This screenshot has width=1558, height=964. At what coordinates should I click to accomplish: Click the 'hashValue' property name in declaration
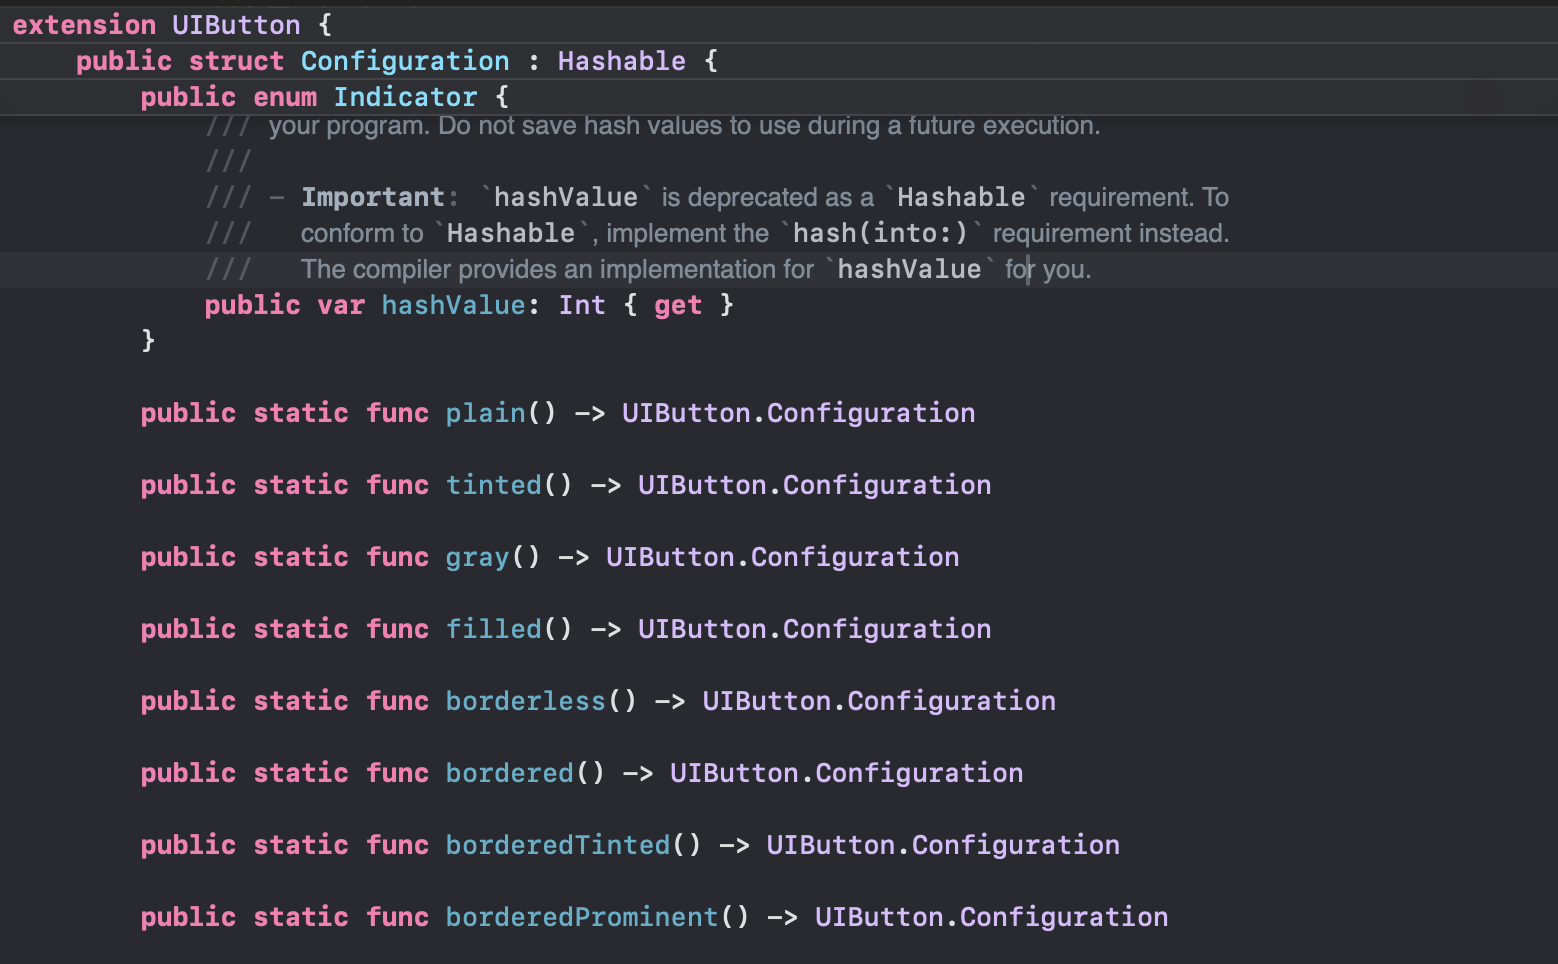pyautogui.click(x=453, y=305)
